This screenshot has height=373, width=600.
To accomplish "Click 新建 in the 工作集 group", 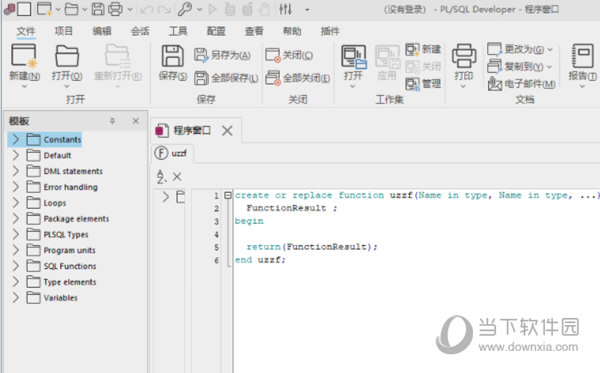I will (x=423, y=49).
